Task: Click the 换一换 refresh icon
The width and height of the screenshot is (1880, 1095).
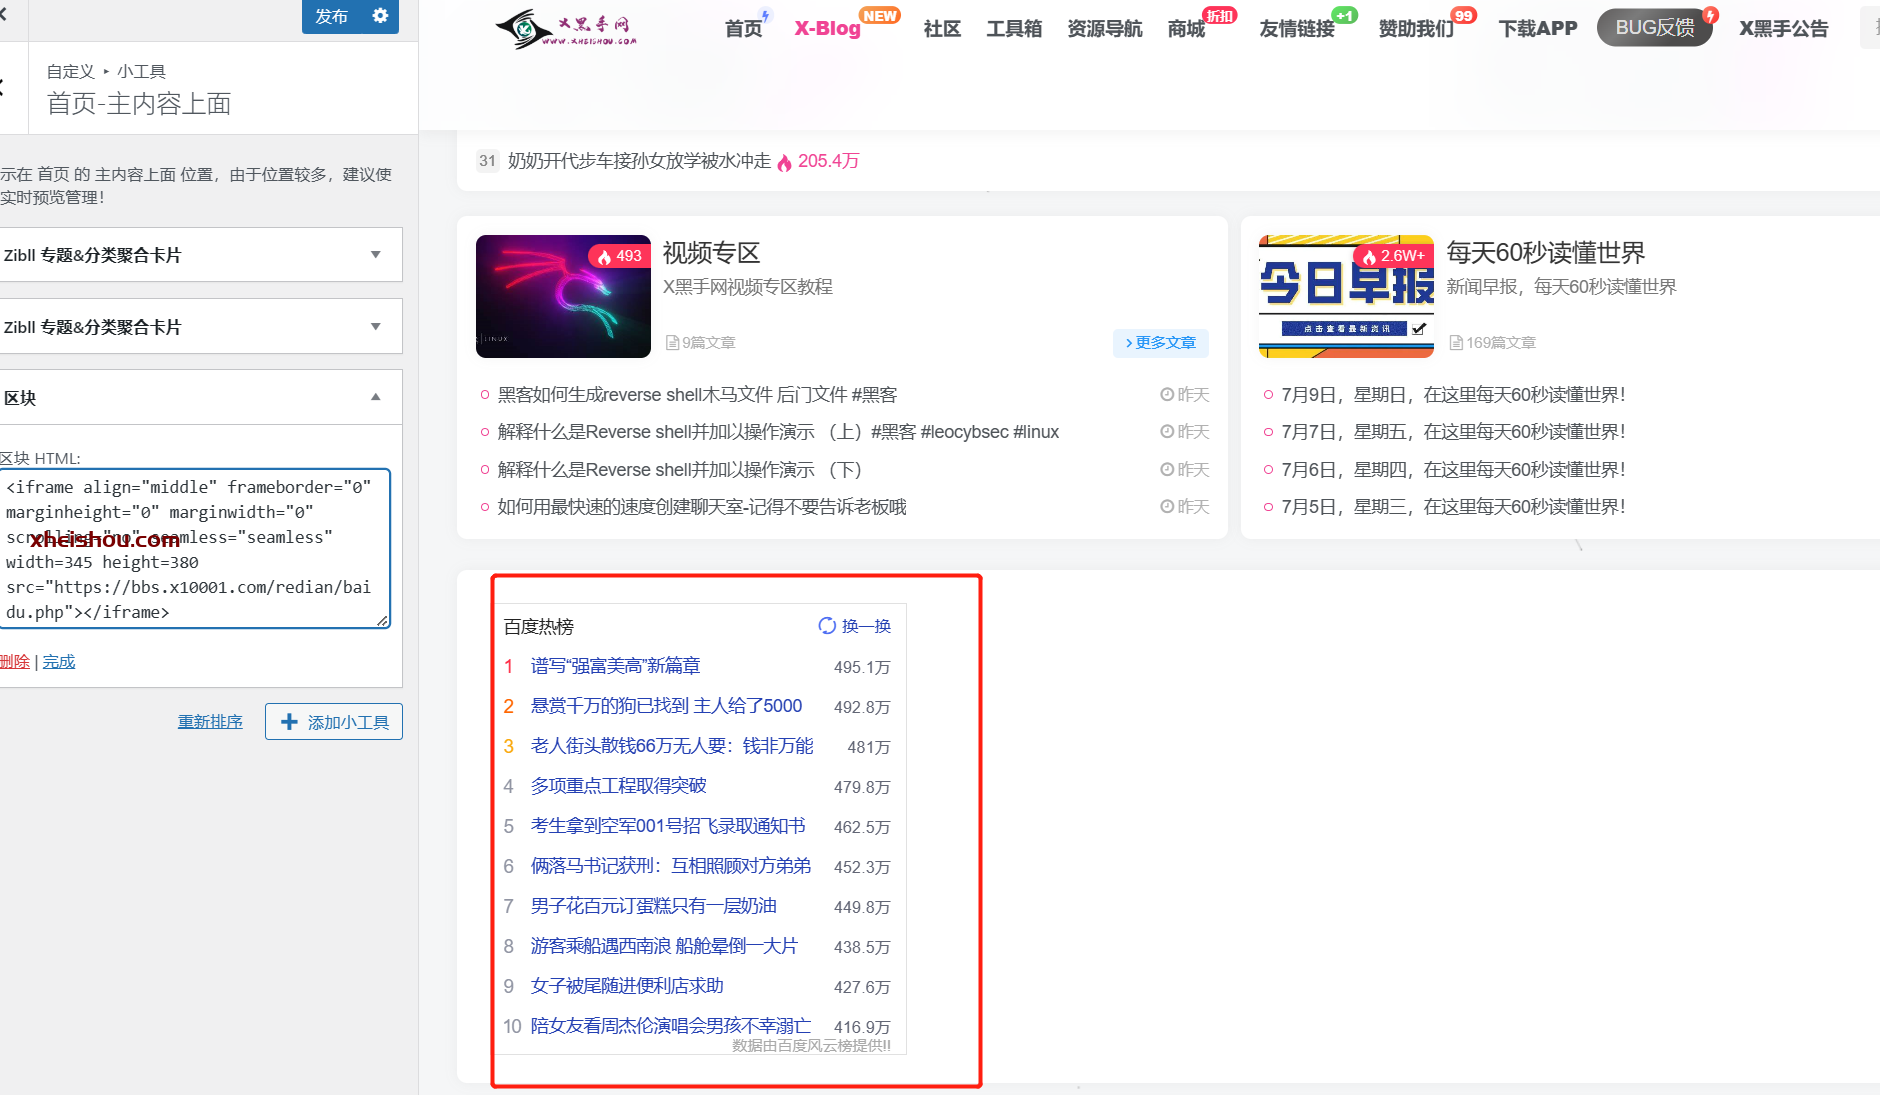Action: pyautogui.click(x=827, y=626)
